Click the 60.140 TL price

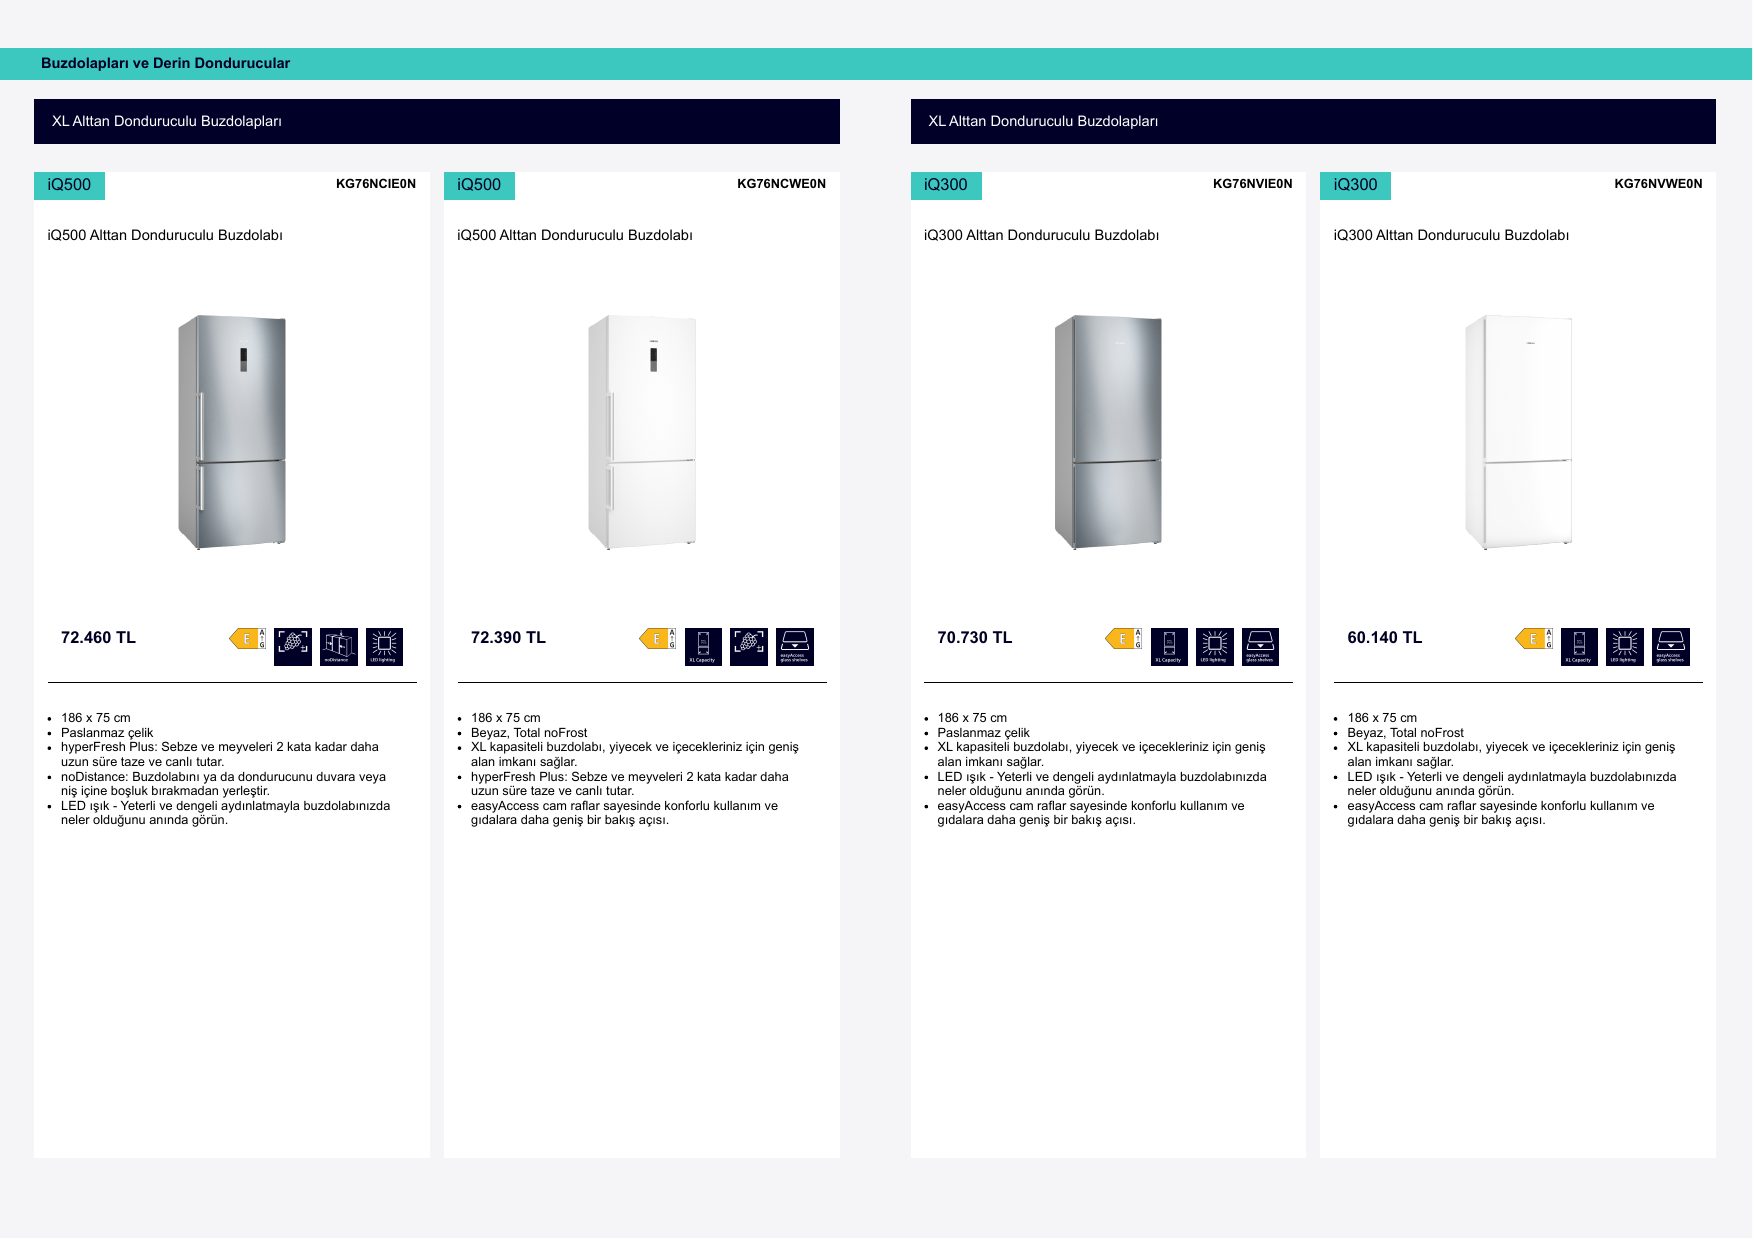coord(1384,638)
